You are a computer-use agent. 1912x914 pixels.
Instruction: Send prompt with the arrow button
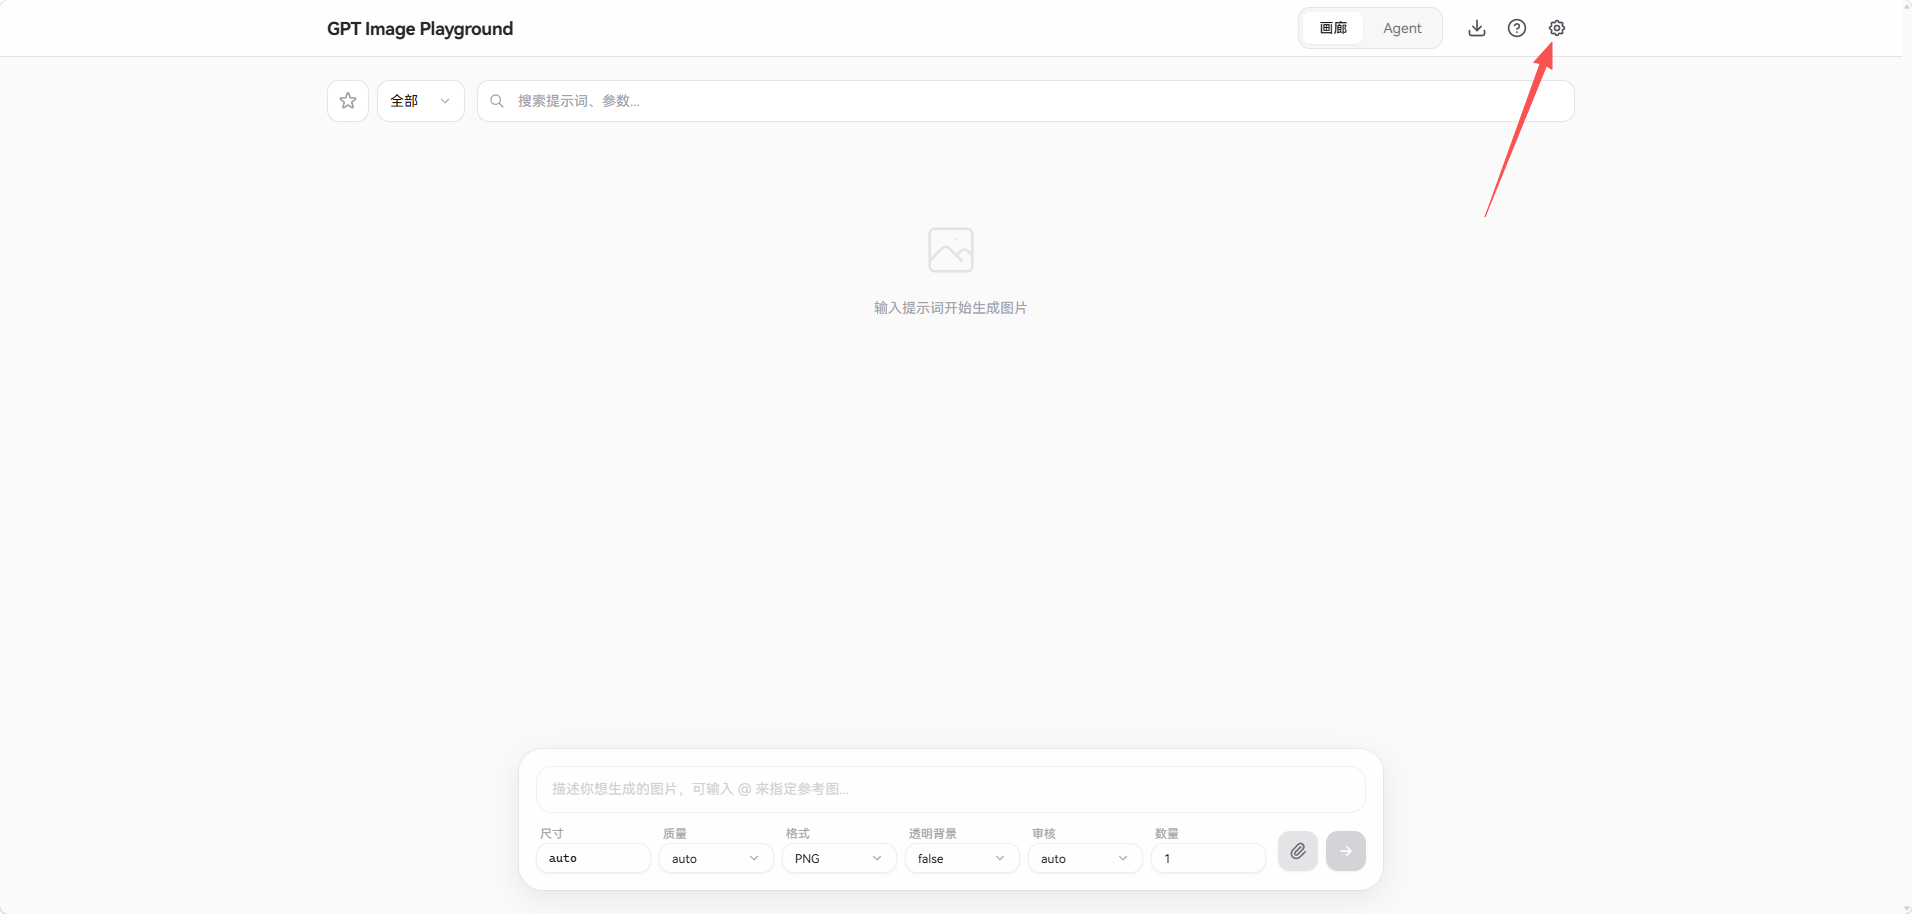[1346, 851]
